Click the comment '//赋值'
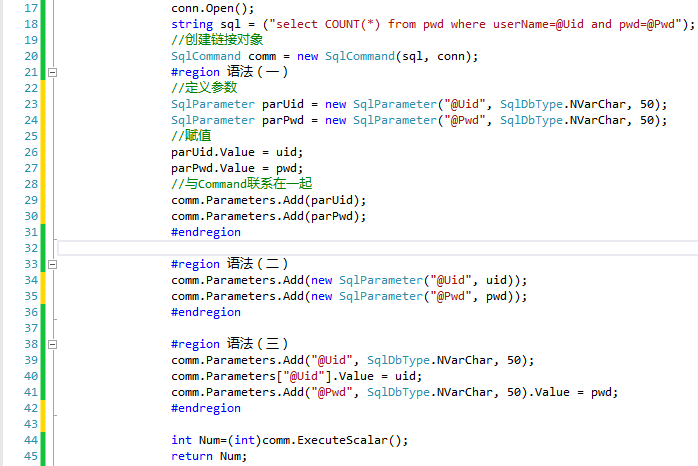Viewport: 698px width, 466px height. (x=191, y=136)
